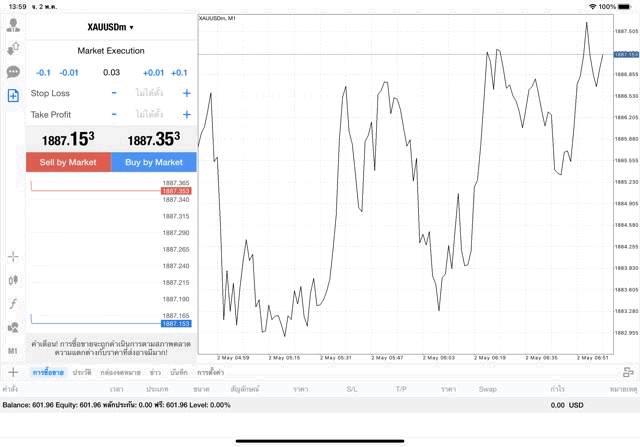Increase volume by 0.01
This screenshot has height=447, width=640.
[x=153, y=72]
